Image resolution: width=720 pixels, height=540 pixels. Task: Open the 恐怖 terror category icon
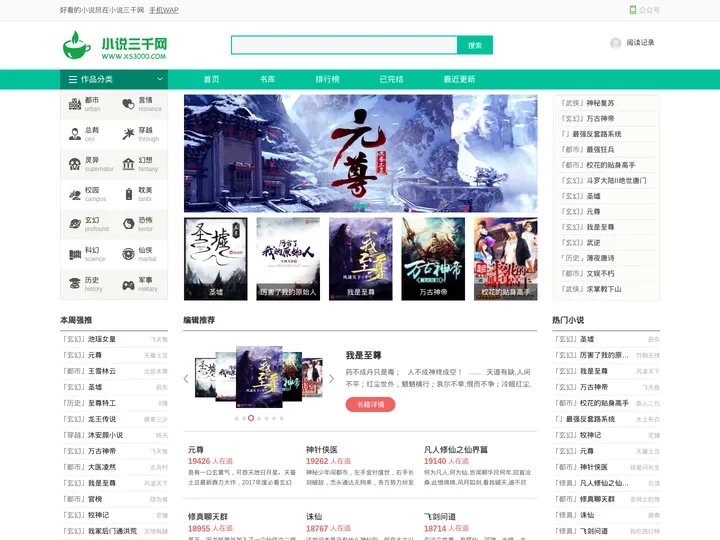(x=128, y=224)
